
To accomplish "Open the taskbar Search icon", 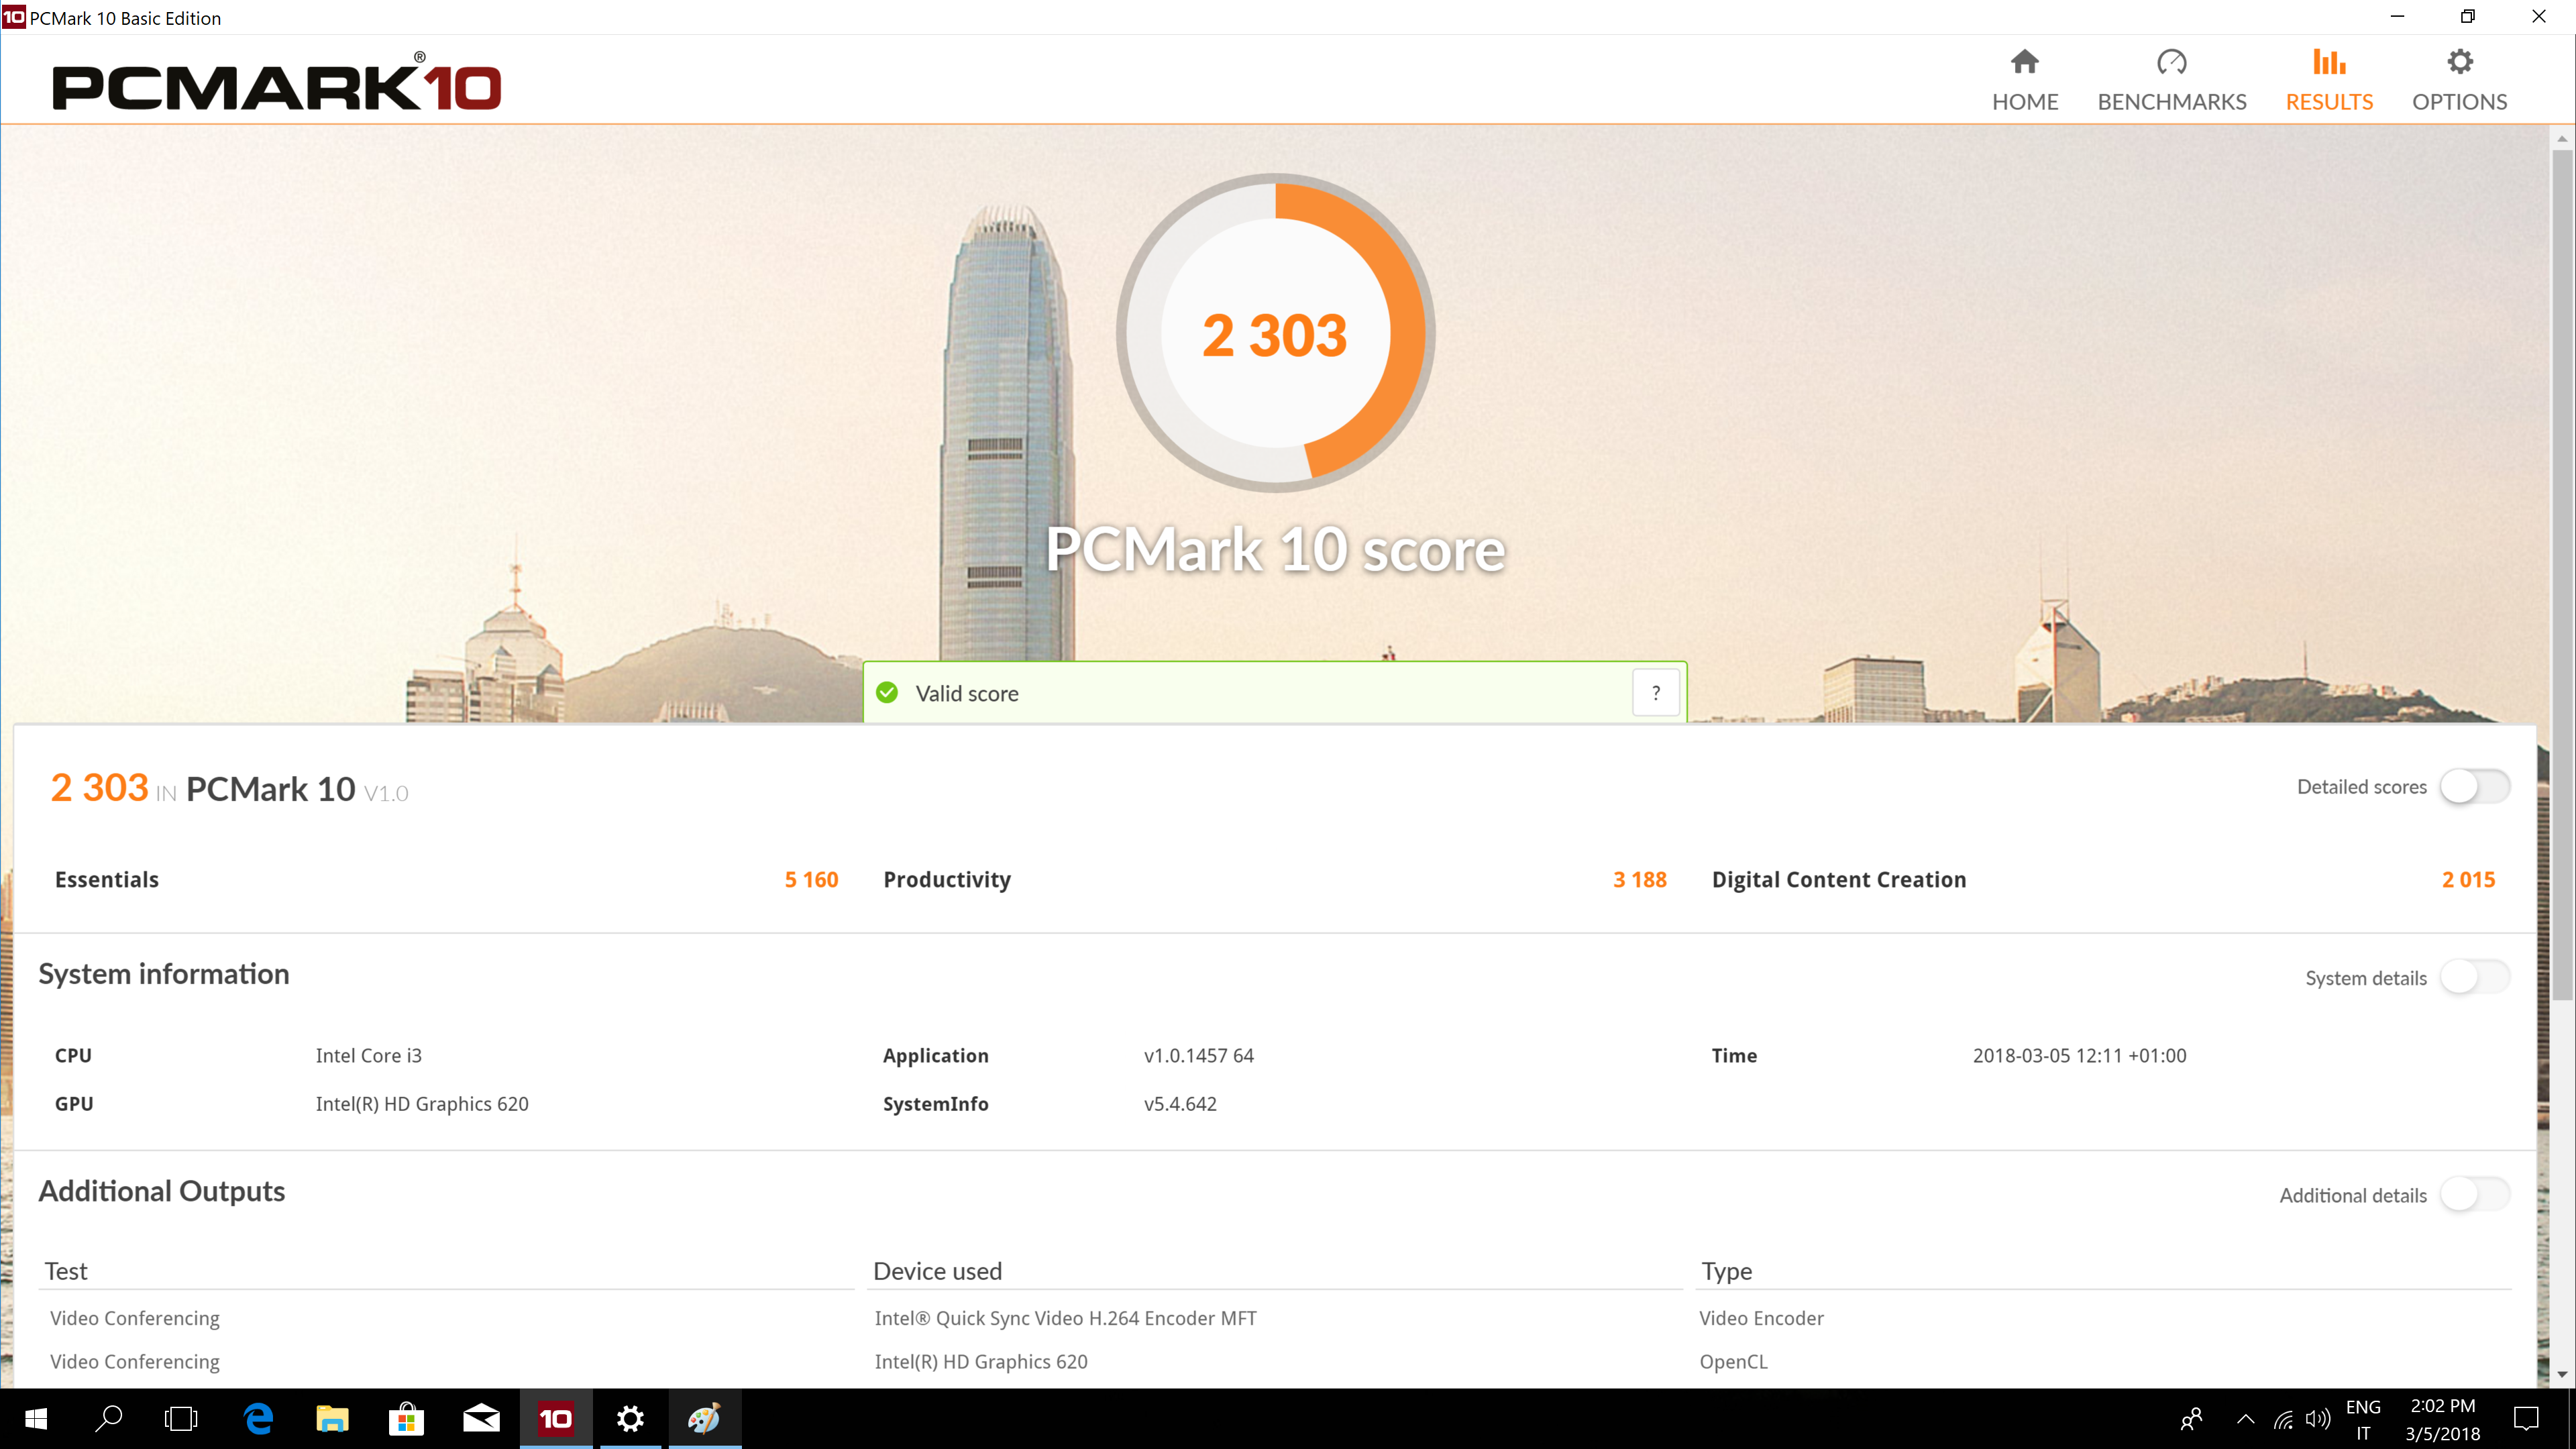I will (x=108, y=1418).
